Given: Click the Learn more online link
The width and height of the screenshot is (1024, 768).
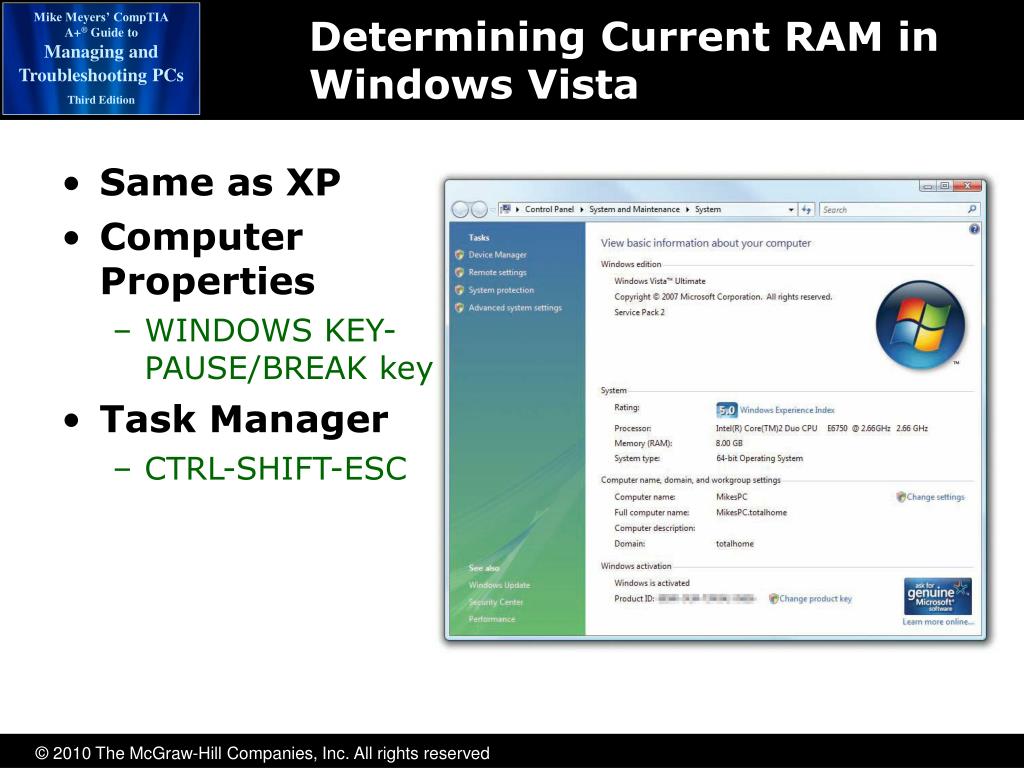Looking at the screenshot, I should 938,622.
